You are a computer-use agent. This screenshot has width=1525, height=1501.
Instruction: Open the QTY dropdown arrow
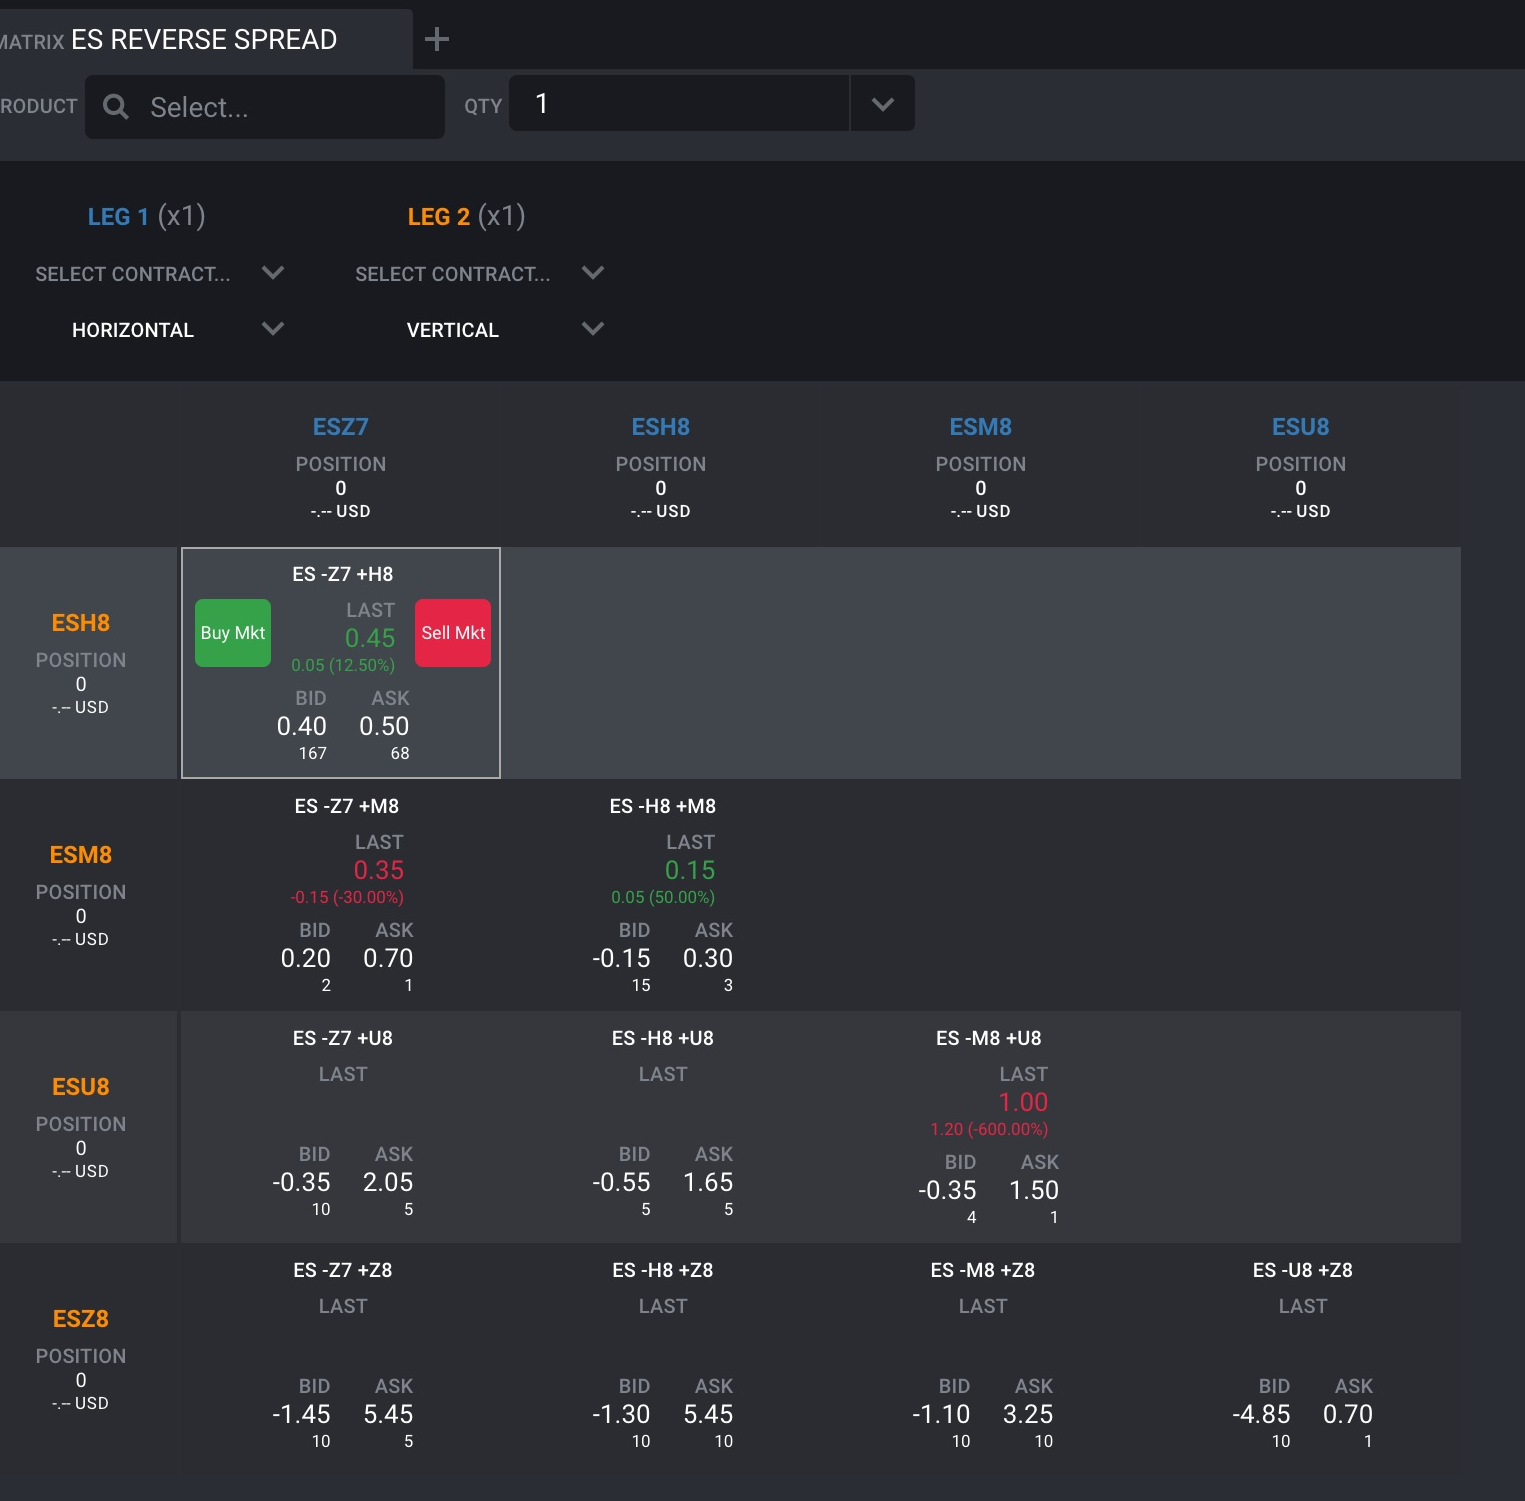coord(882,104)
